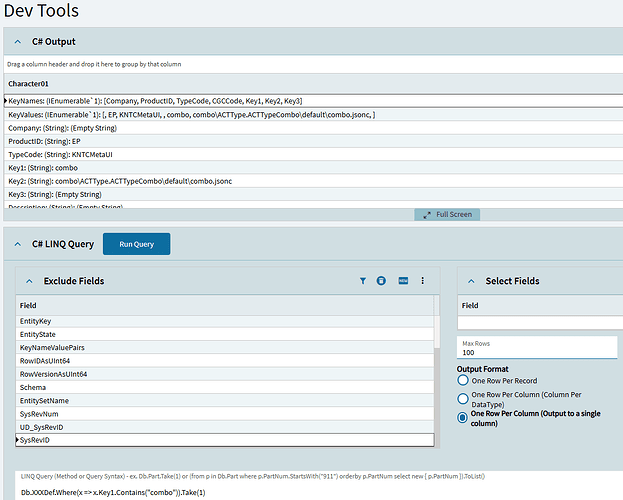The width and height of the screenshot is (623, 500).
Task: Collapse the Select Fields section
Action: click(x=471, y=281)
